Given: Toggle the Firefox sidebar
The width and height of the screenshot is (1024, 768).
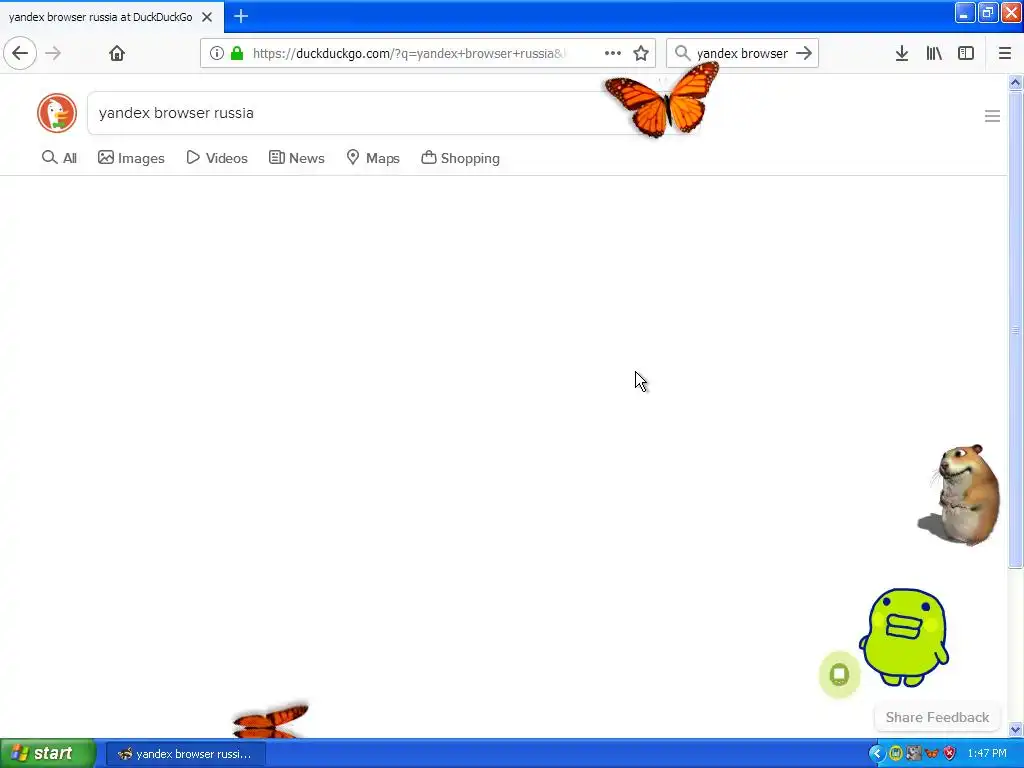Looking at the screenshot, I should point(966,54).
